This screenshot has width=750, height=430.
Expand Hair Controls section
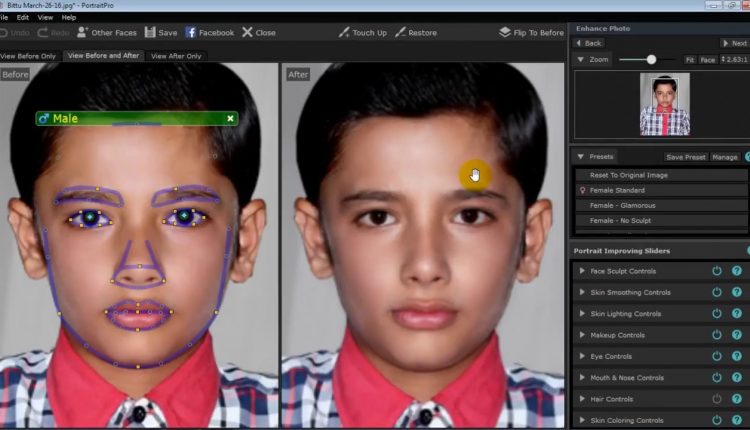[582, 398]
